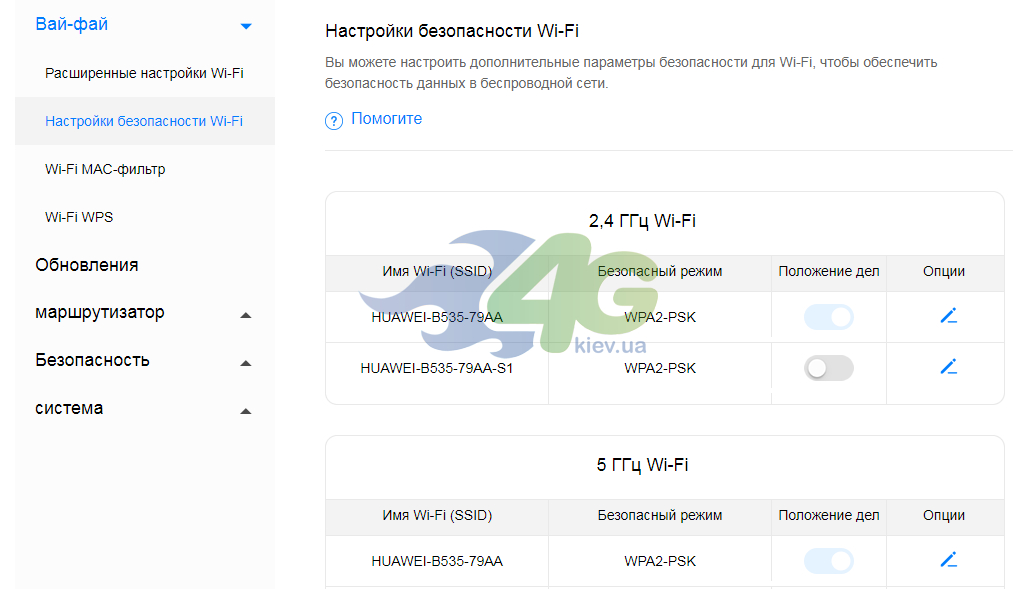This screenshot has width=1013, height=589.
Task: Collapse the Вай-фай menu section arrow
Action: point(245,26)
